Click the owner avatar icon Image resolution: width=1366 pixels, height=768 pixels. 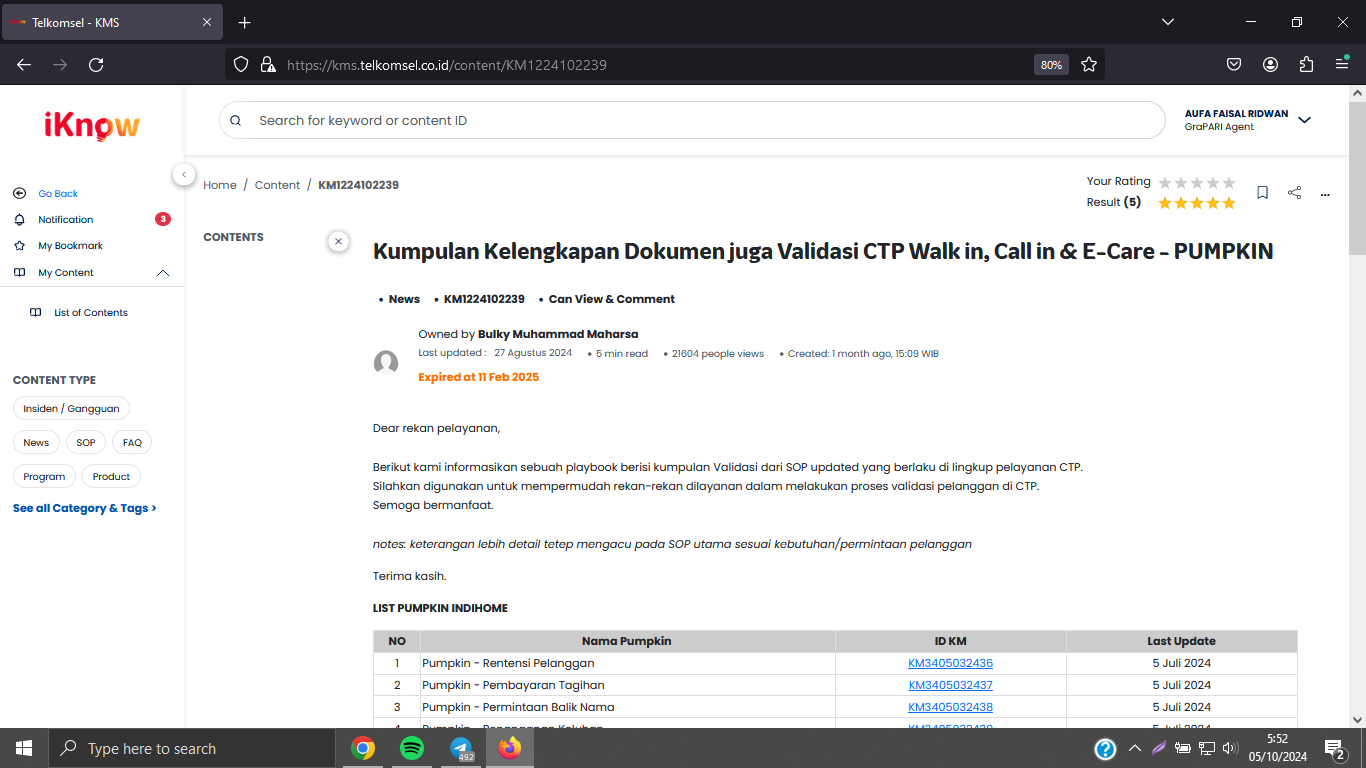pyautogui.click(x=386, y=363)
